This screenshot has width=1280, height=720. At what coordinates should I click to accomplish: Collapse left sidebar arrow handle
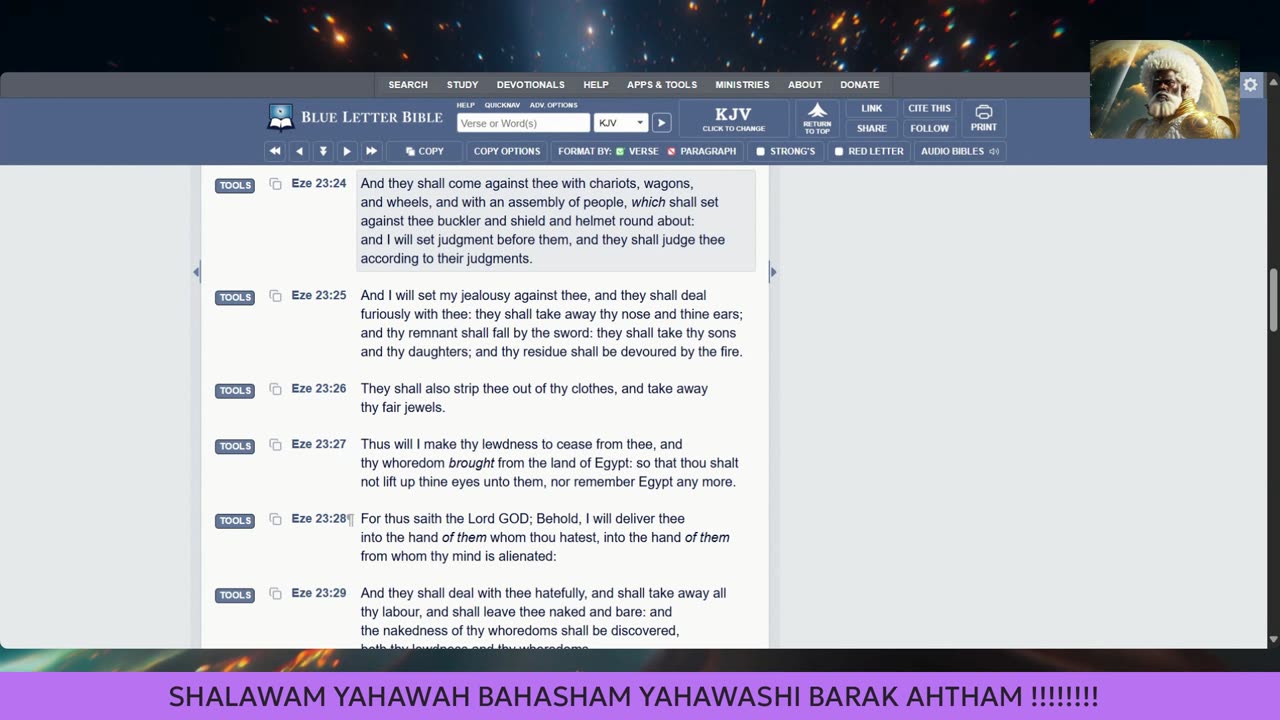196,272
